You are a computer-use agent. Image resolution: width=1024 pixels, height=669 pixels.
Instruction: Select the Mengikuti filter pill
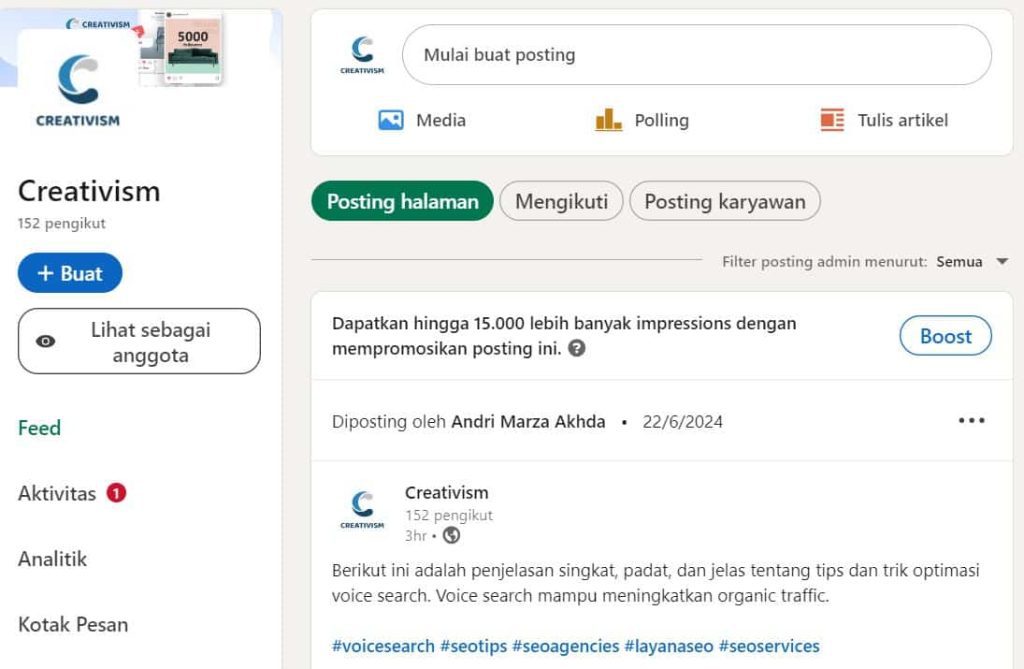click(561, 201)
